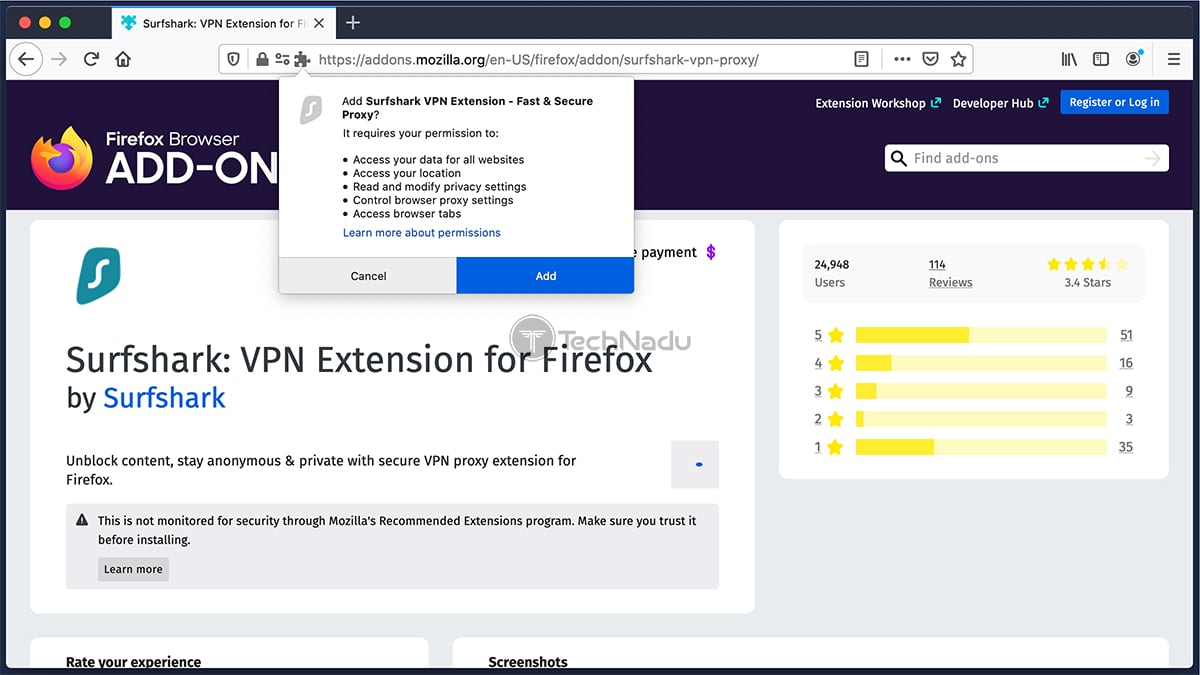
Task: Click the forward navigation arrow
Action: coord(59,59)
